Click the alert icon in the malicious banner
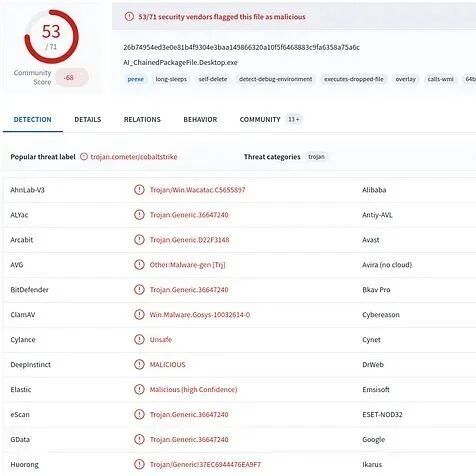The width and height of the screenshot is (476, 476). pos(129,16)
